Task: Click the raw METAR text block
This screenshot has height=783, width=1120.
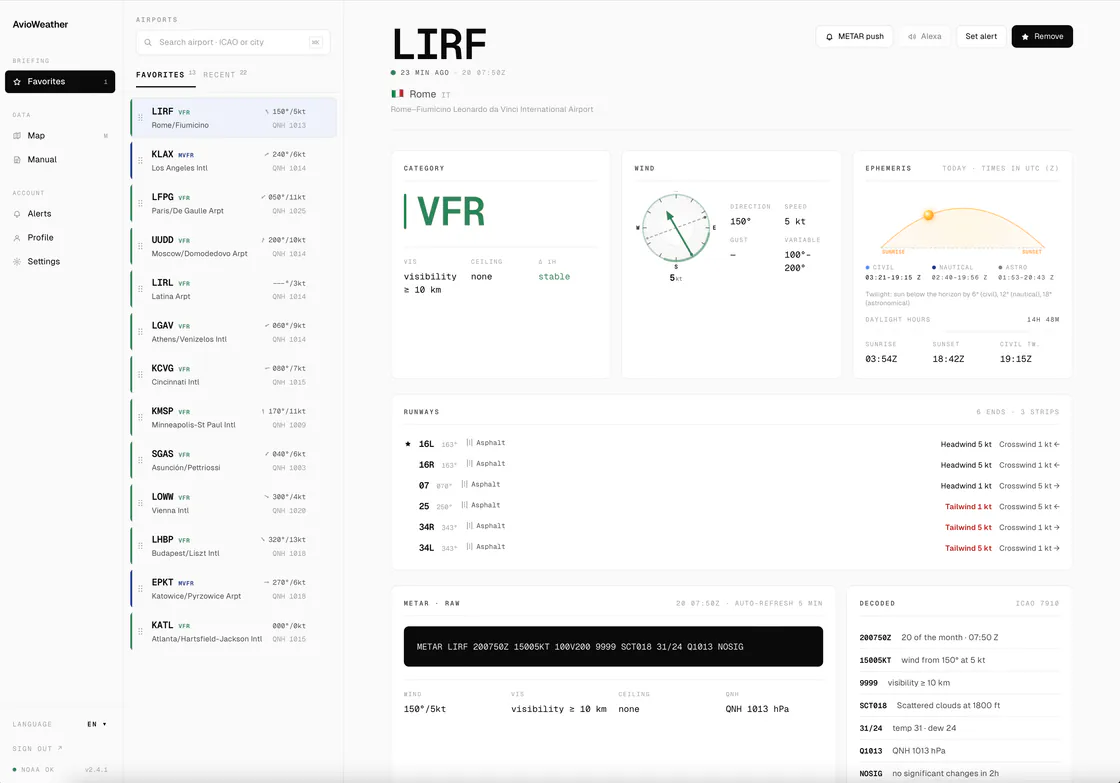Action: (x=613, y=647)
